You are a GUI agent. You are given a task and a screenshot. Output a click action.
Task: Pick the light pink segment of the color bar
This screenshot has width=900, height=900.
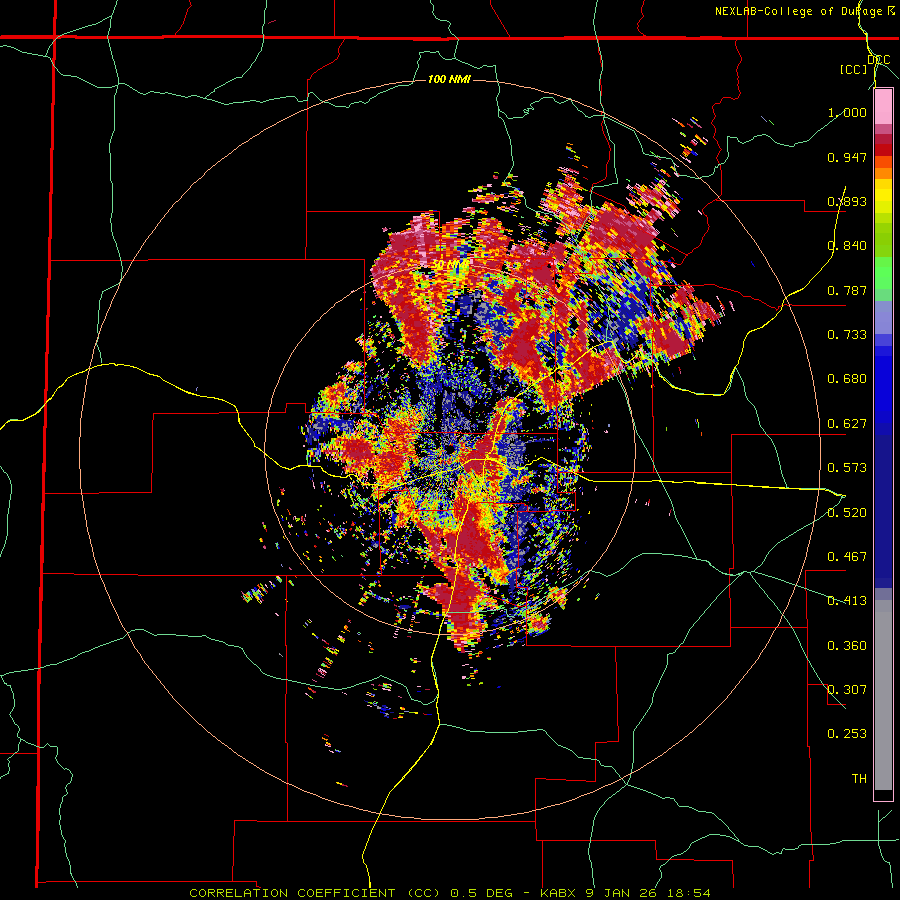click(883, 107)
